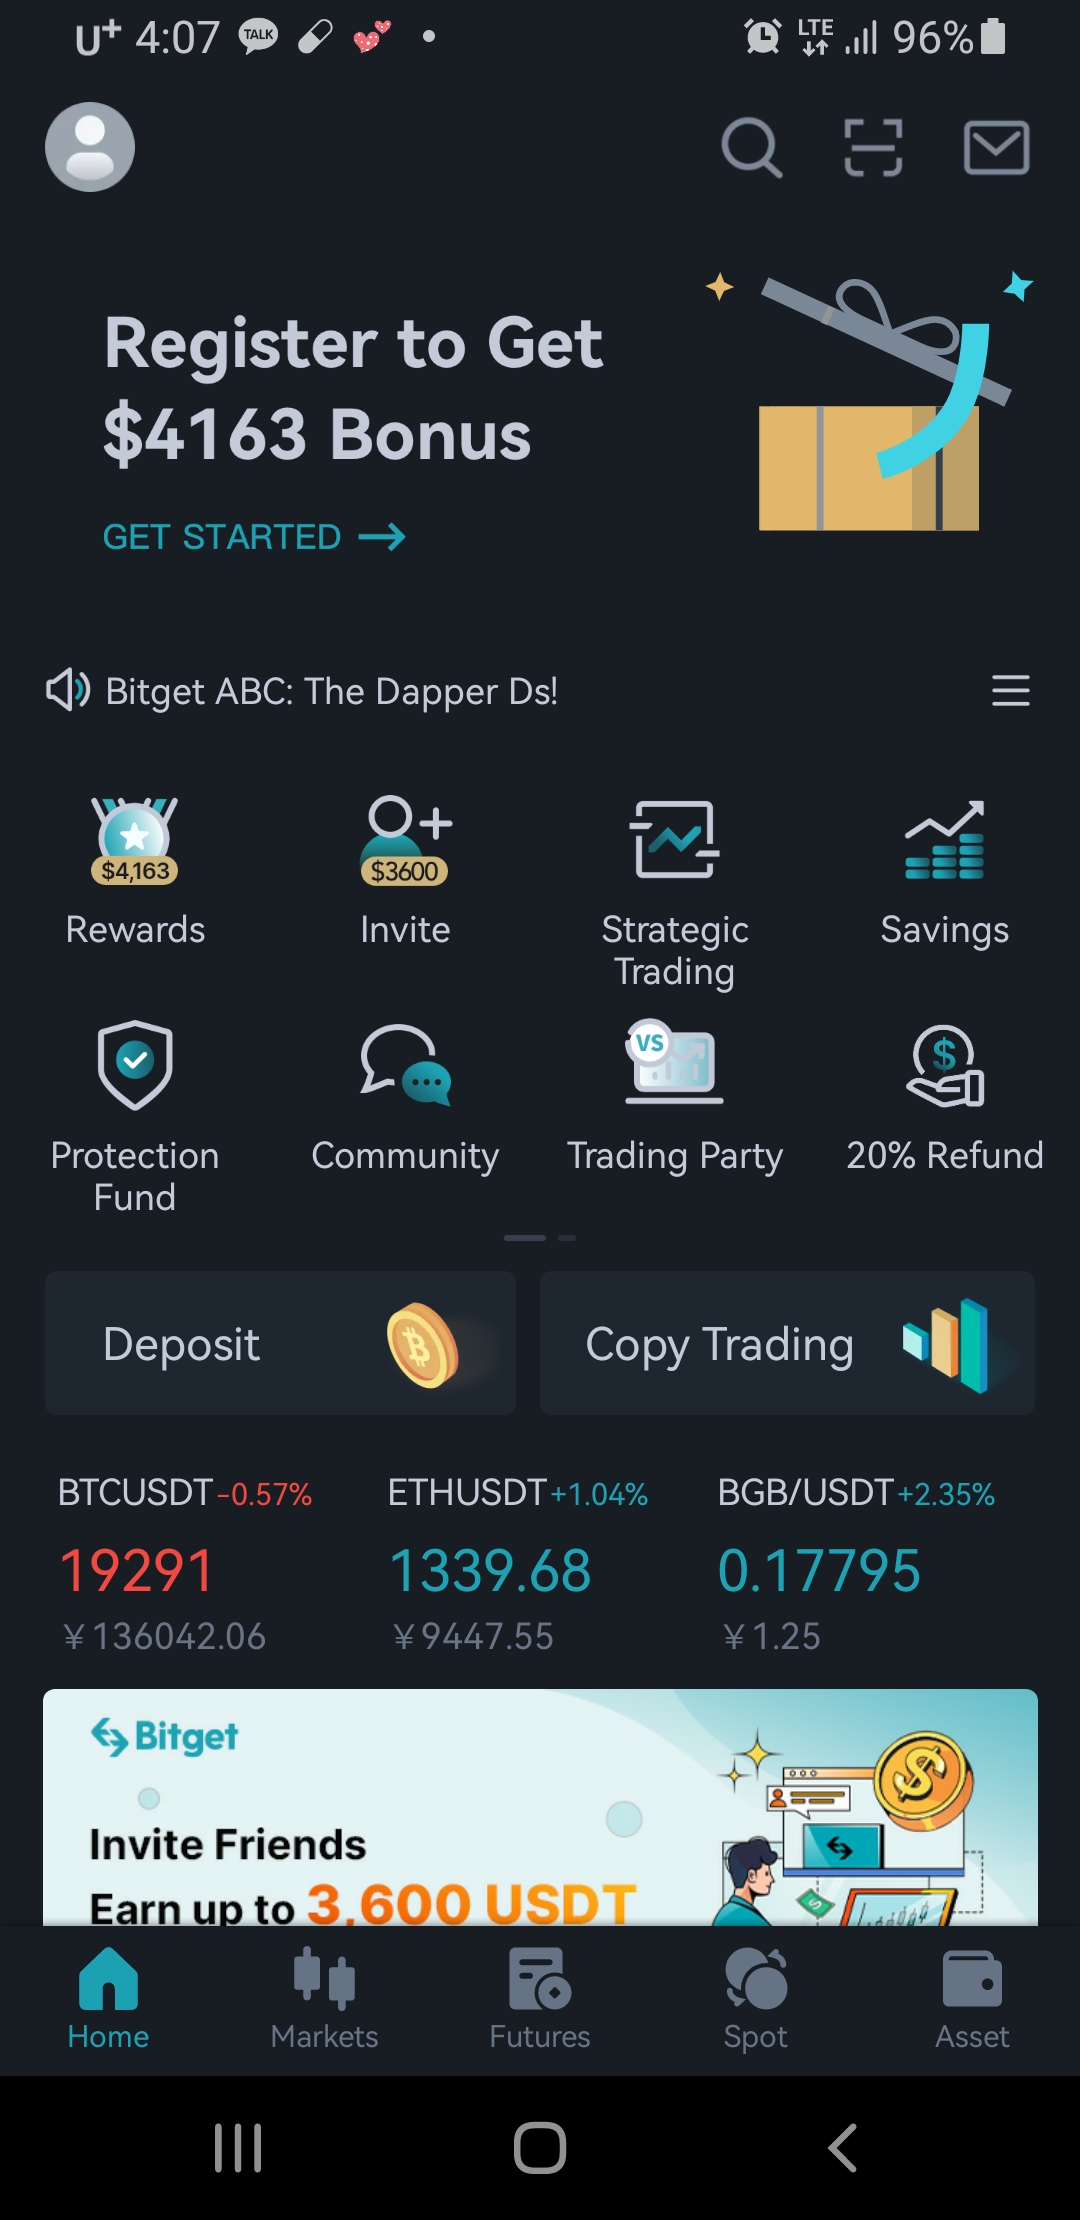Tap the ¥9447.55 ETH converted price
Screen dimensions: 1080x2220
pyautogui.click(x=473, y=1636)
